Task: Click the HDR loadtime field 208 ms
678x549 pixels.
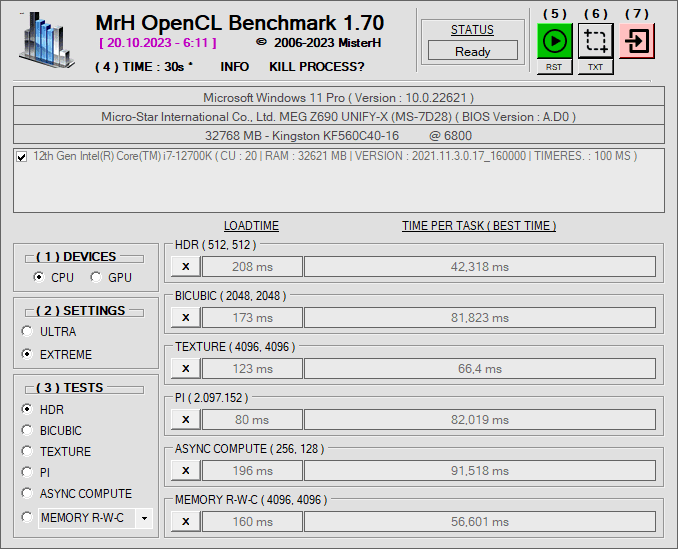Action: (253, 267)
